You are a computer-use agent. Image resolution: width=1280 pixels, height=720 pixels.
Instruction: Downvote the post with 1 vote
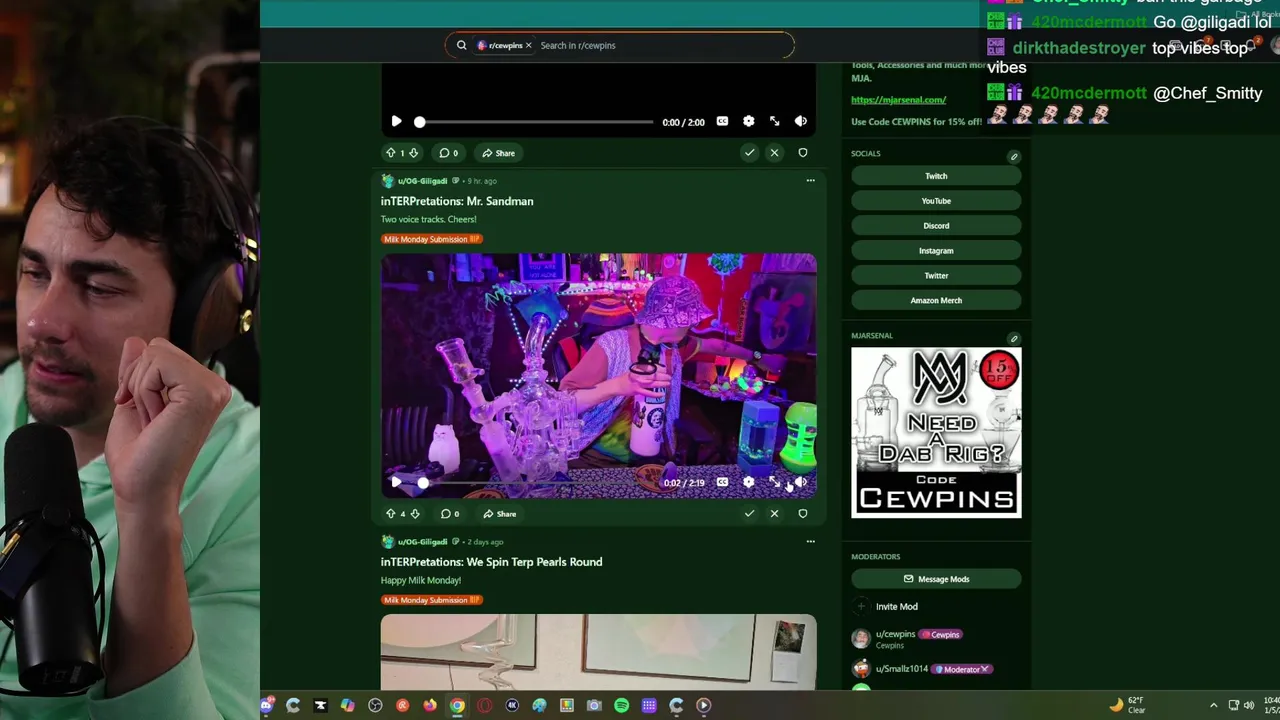(413, 153)
